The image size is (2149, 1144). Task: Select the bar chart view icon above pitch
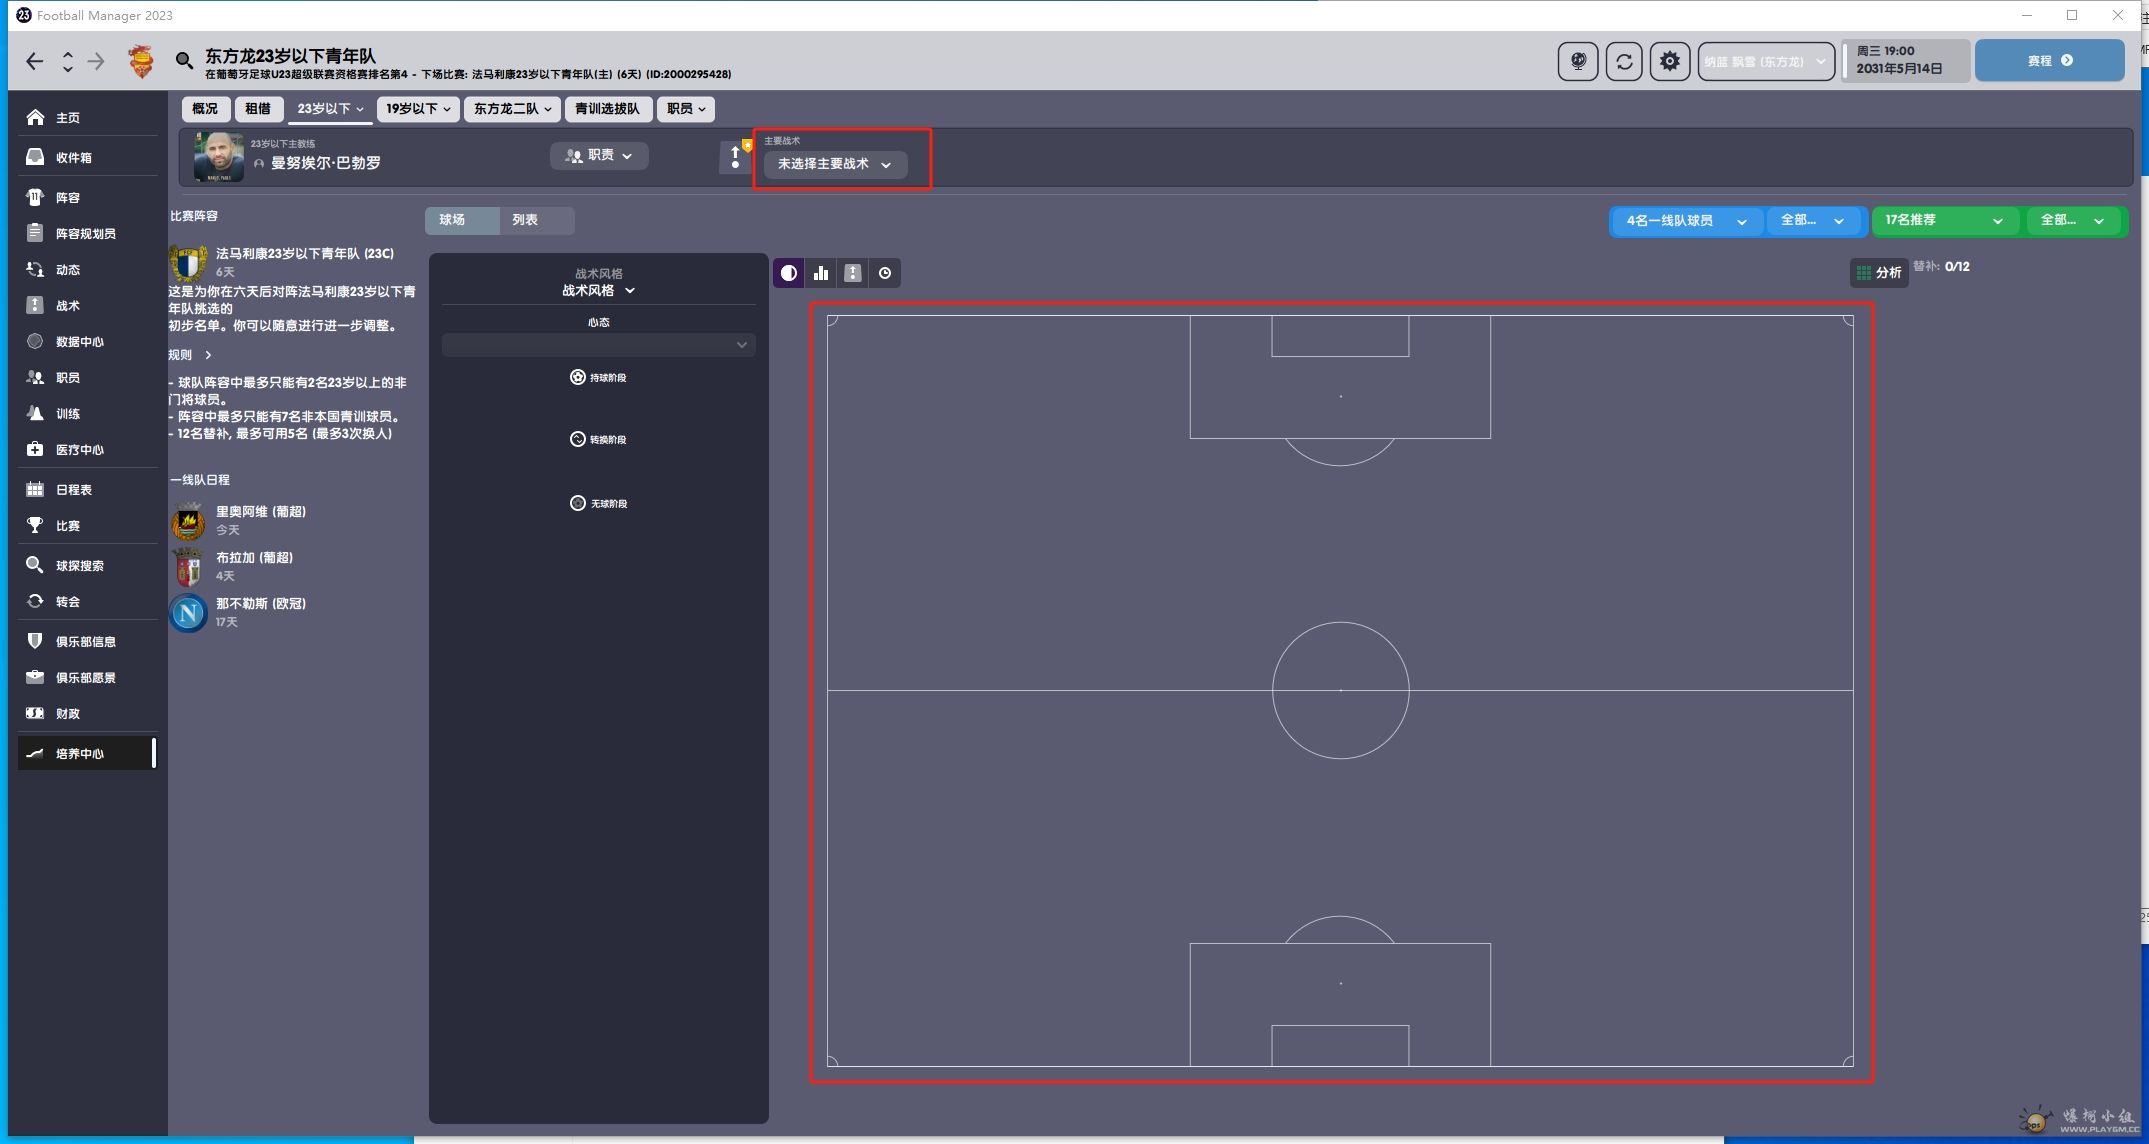(x=821, y=273)
